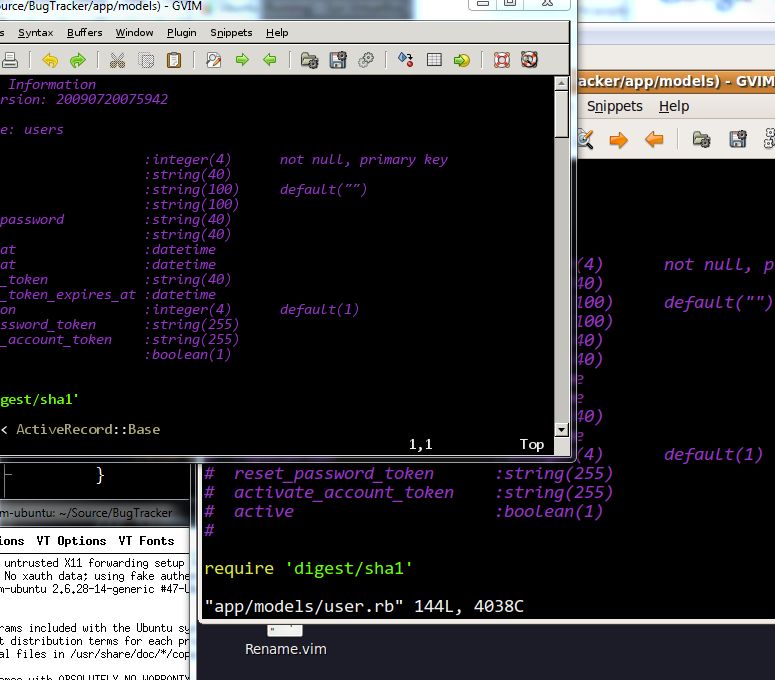This screenshot has width=775, height=680.
Task: Click 'default(1)' text in front editor
Action: (319, 309)
